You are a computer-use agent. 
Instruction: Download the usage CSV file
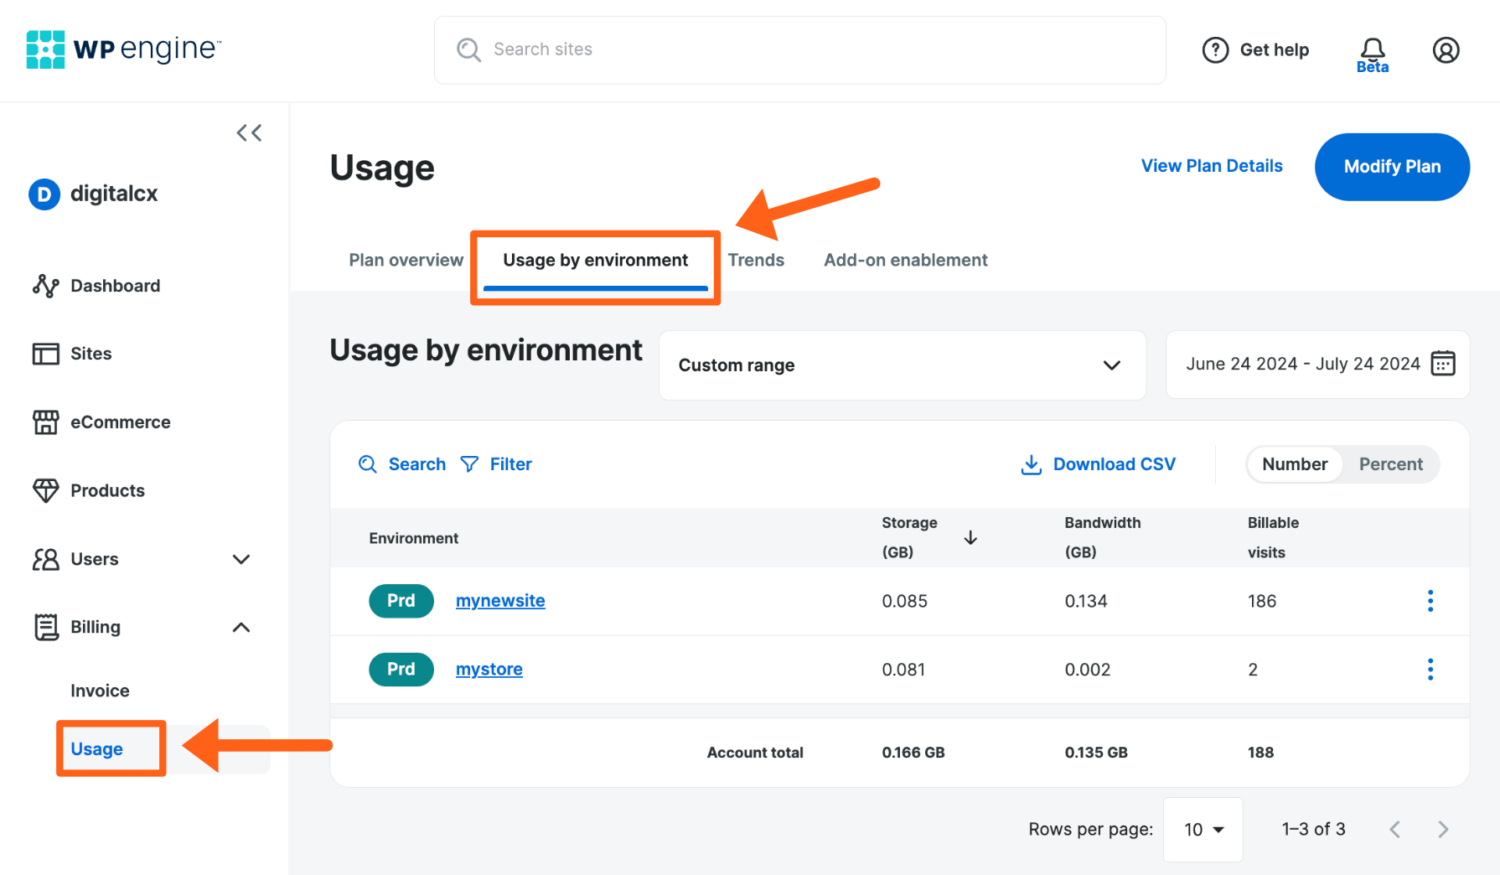coord(1098,464)
